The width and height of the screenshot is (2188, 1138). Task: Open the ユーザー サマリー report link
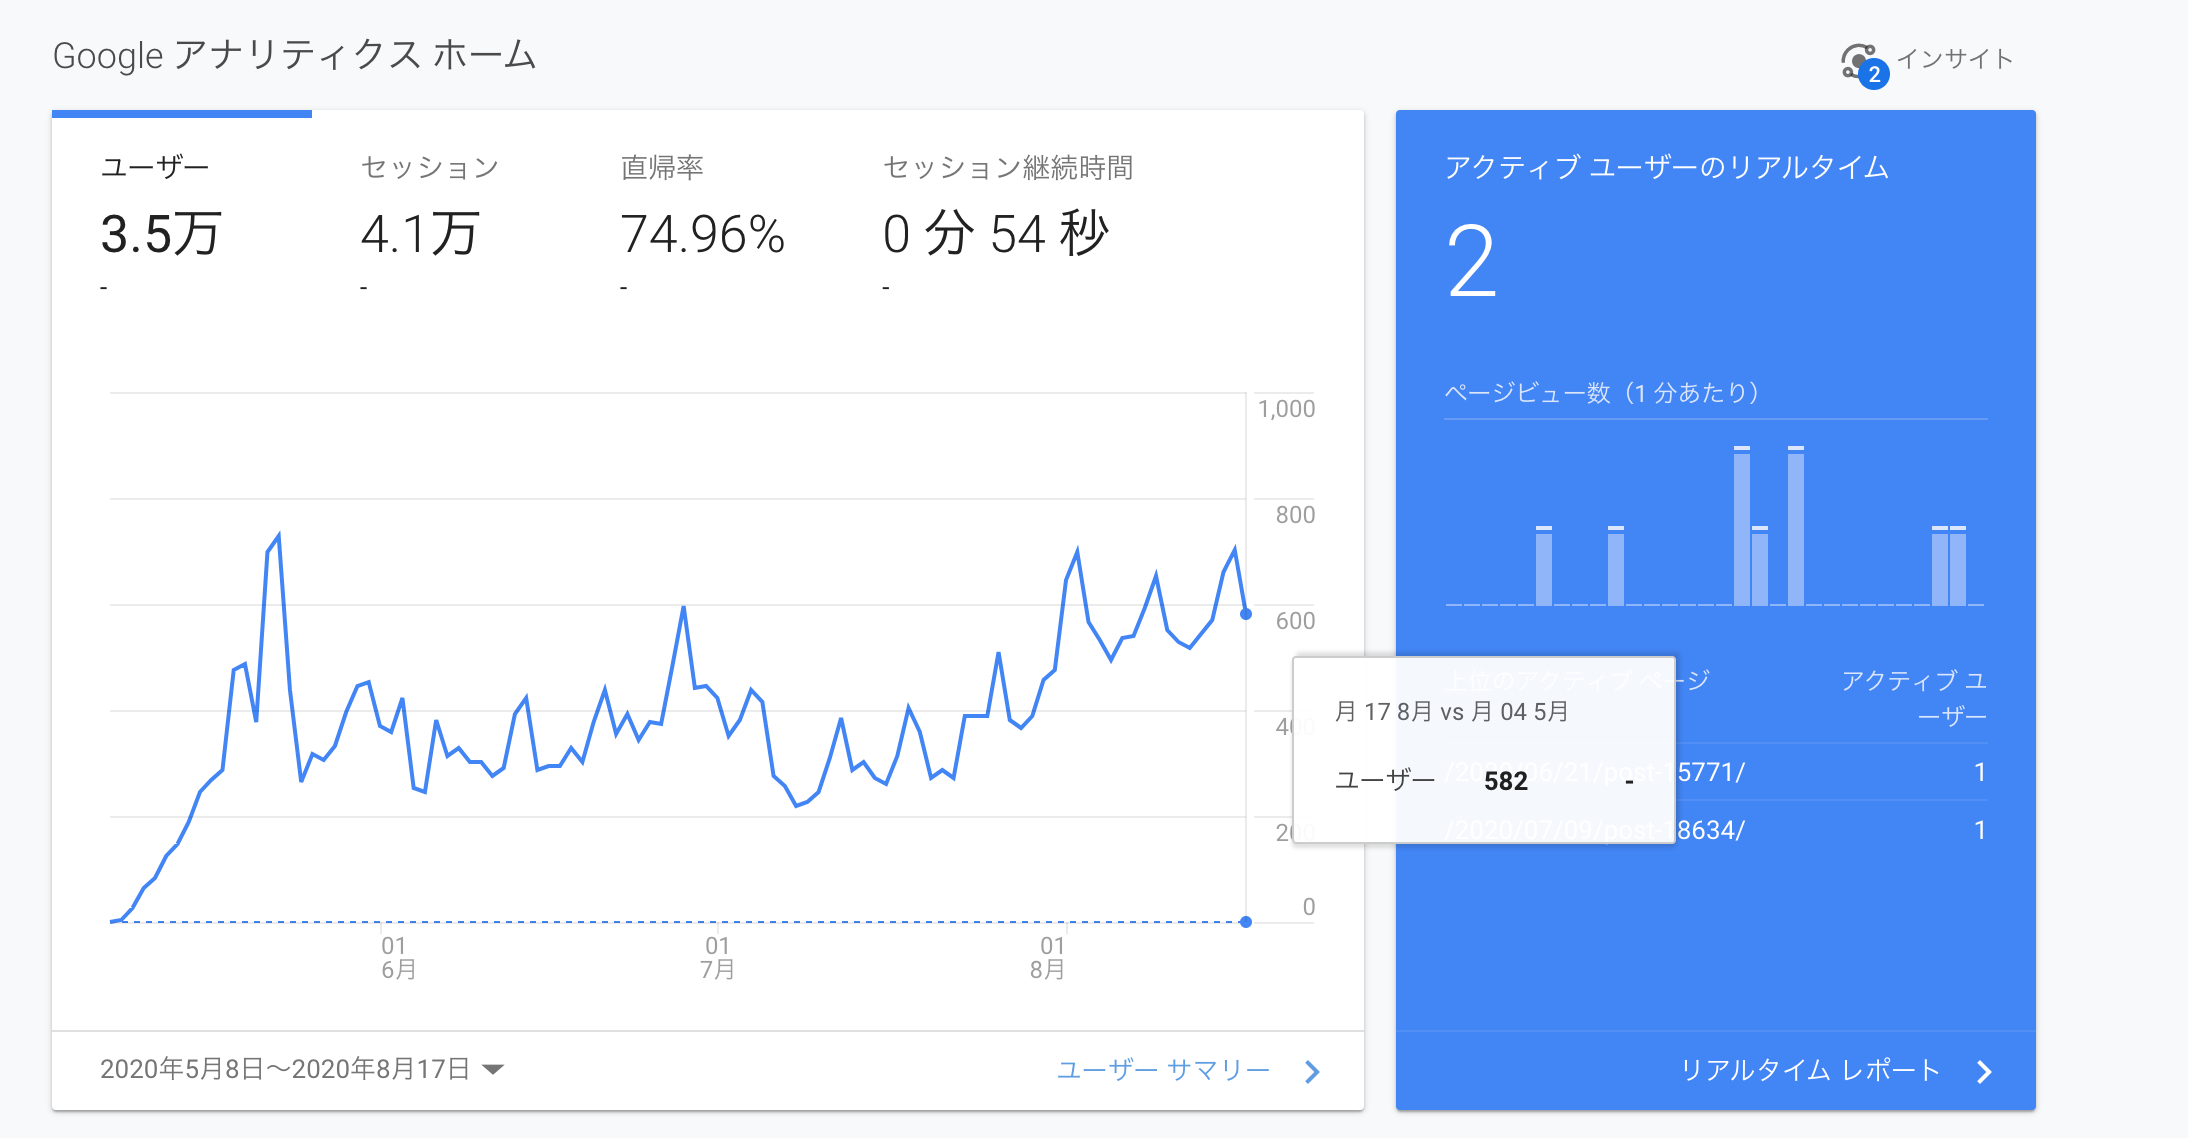pyautogui.click(x=1163, y=1070)
